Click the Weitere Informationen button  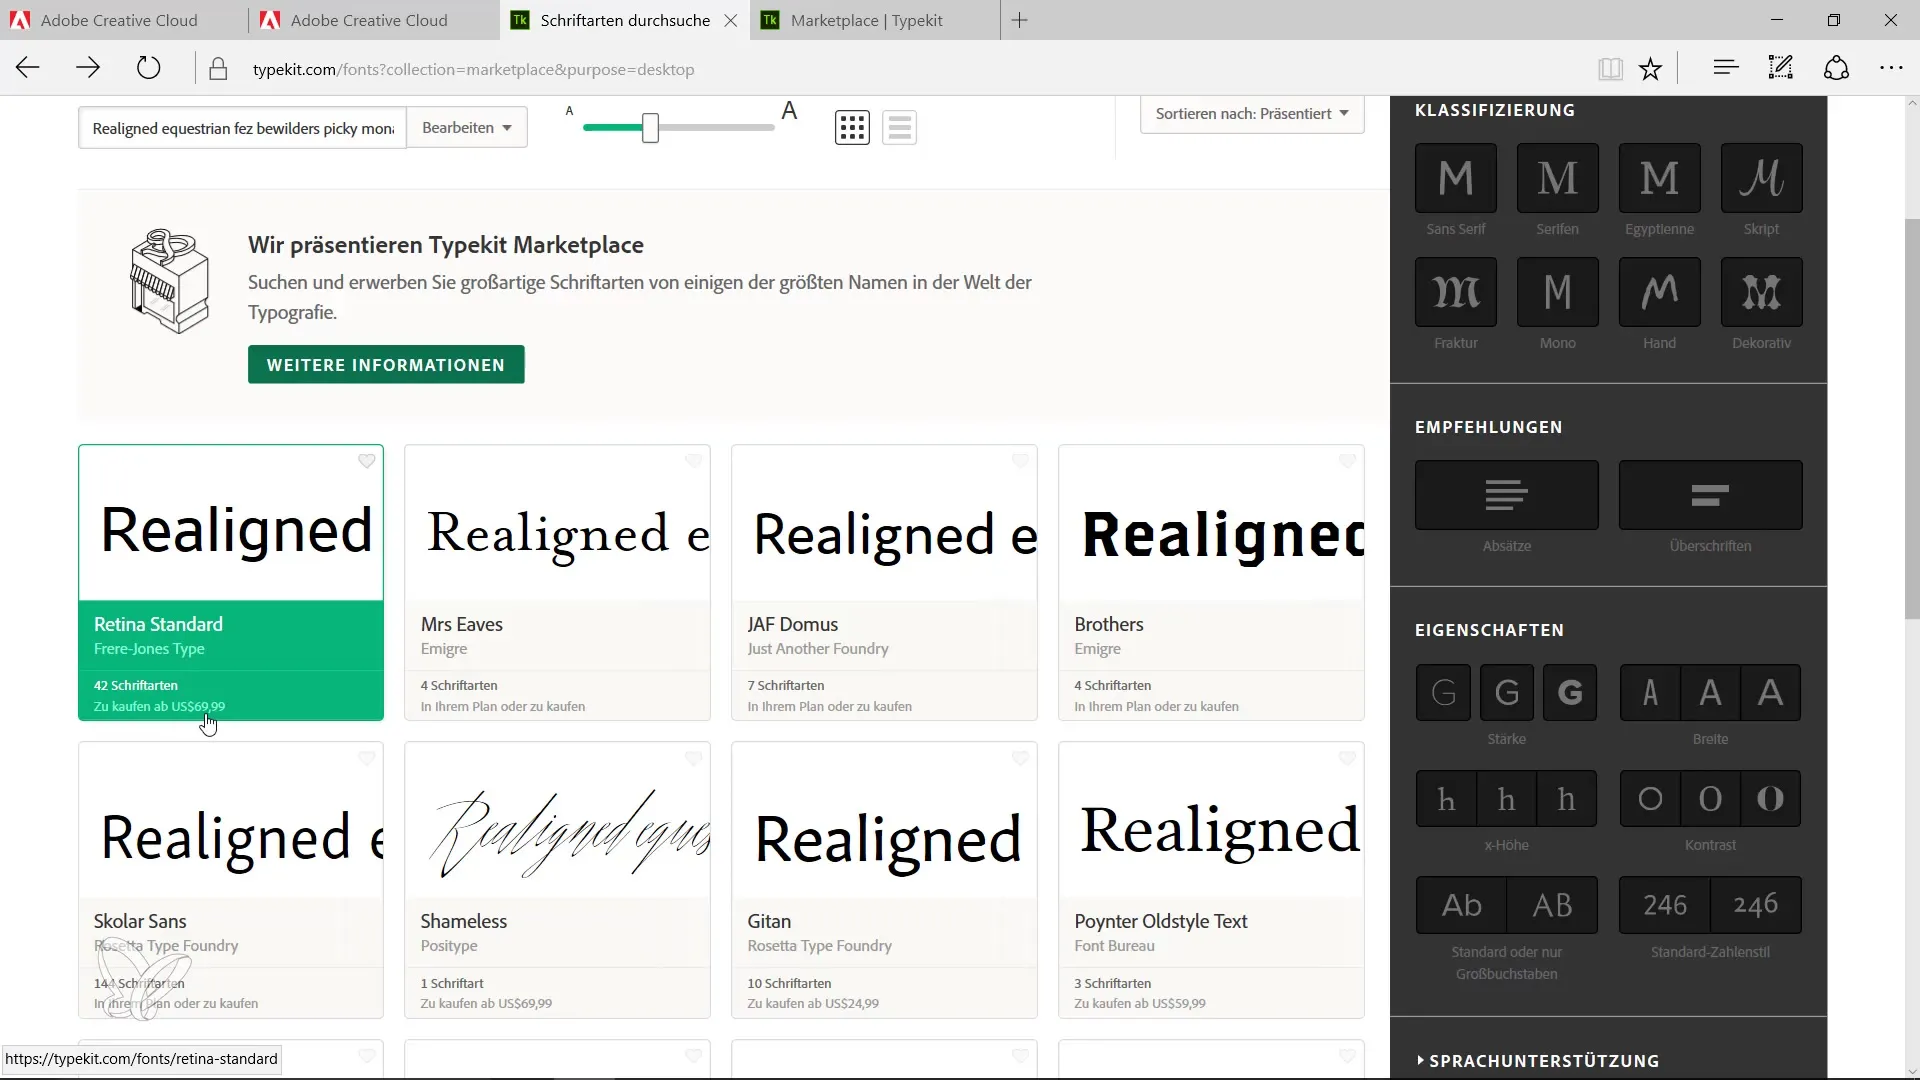[x=386, y=365]
